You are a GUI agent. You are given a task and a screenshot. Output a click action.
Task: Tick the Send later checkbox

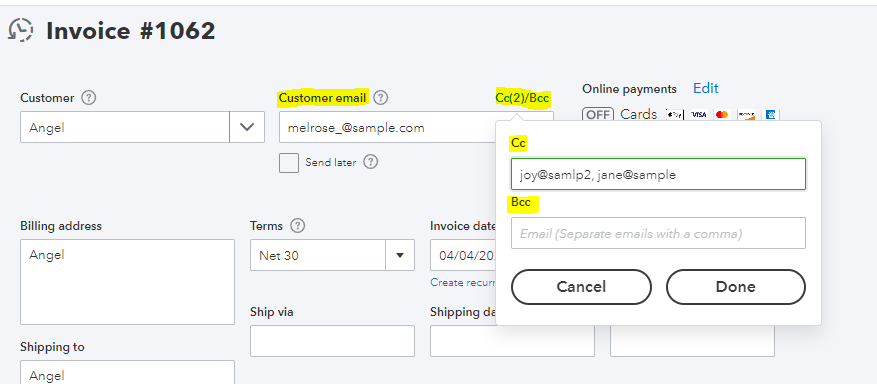(x=289, y=163)
